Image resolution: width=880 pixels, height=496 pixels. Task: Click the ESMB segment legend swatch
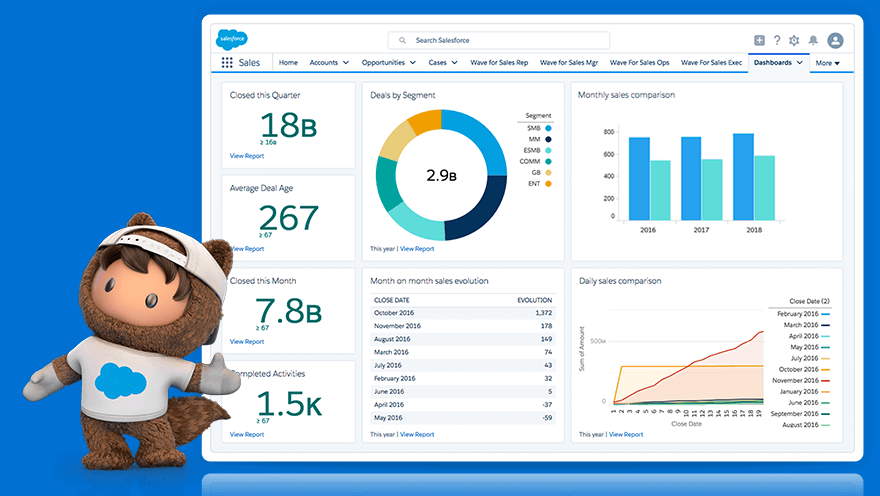[548, 150]
